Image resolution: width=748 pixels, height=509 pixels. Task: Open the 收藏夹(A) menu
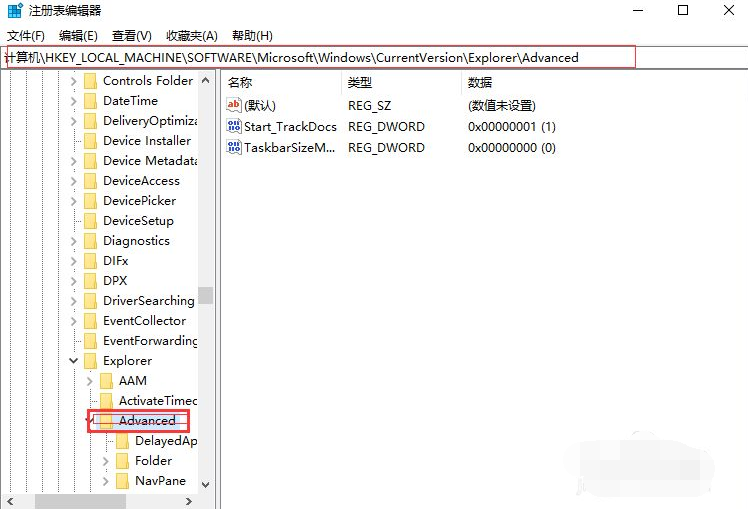pyautogui.click(x=191, y=35)
